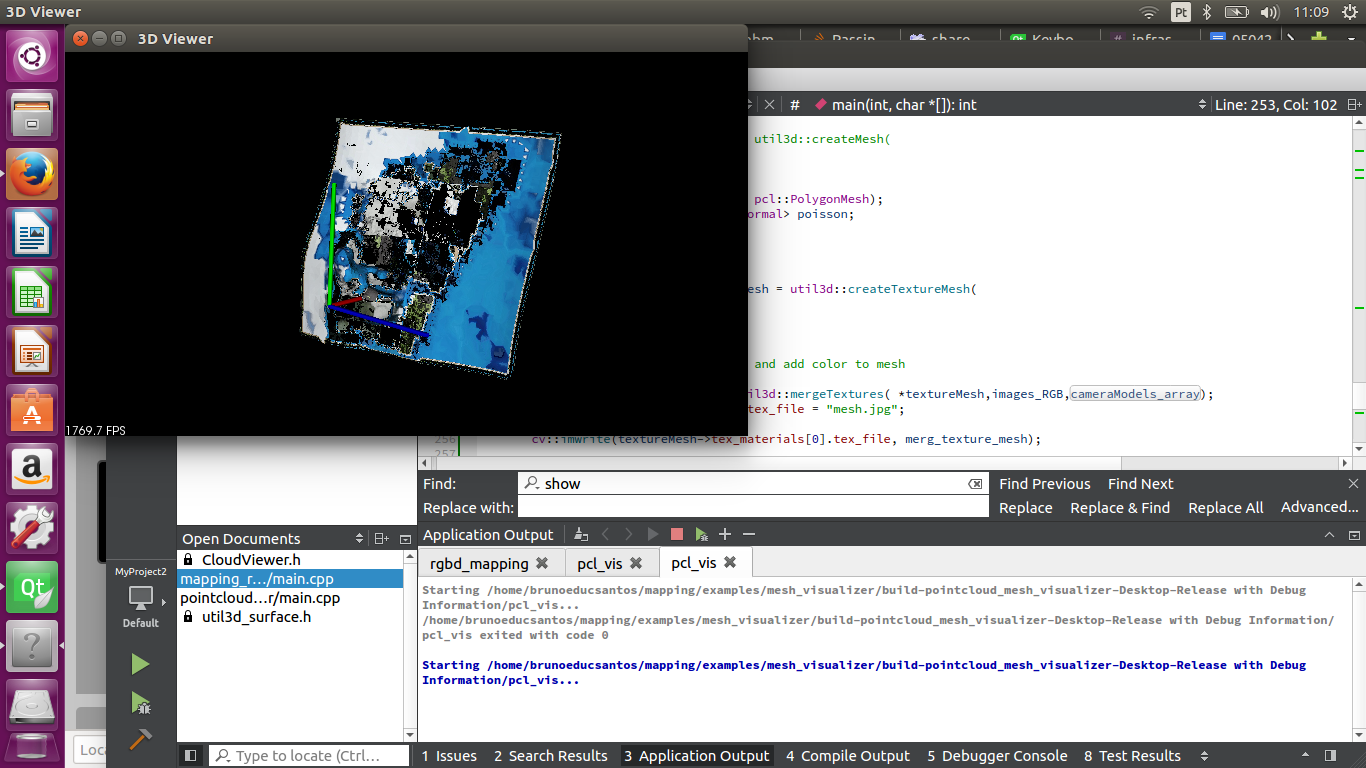Click the Replace with input field
This screenshot has height=768, width=1366.
point(752,508)
